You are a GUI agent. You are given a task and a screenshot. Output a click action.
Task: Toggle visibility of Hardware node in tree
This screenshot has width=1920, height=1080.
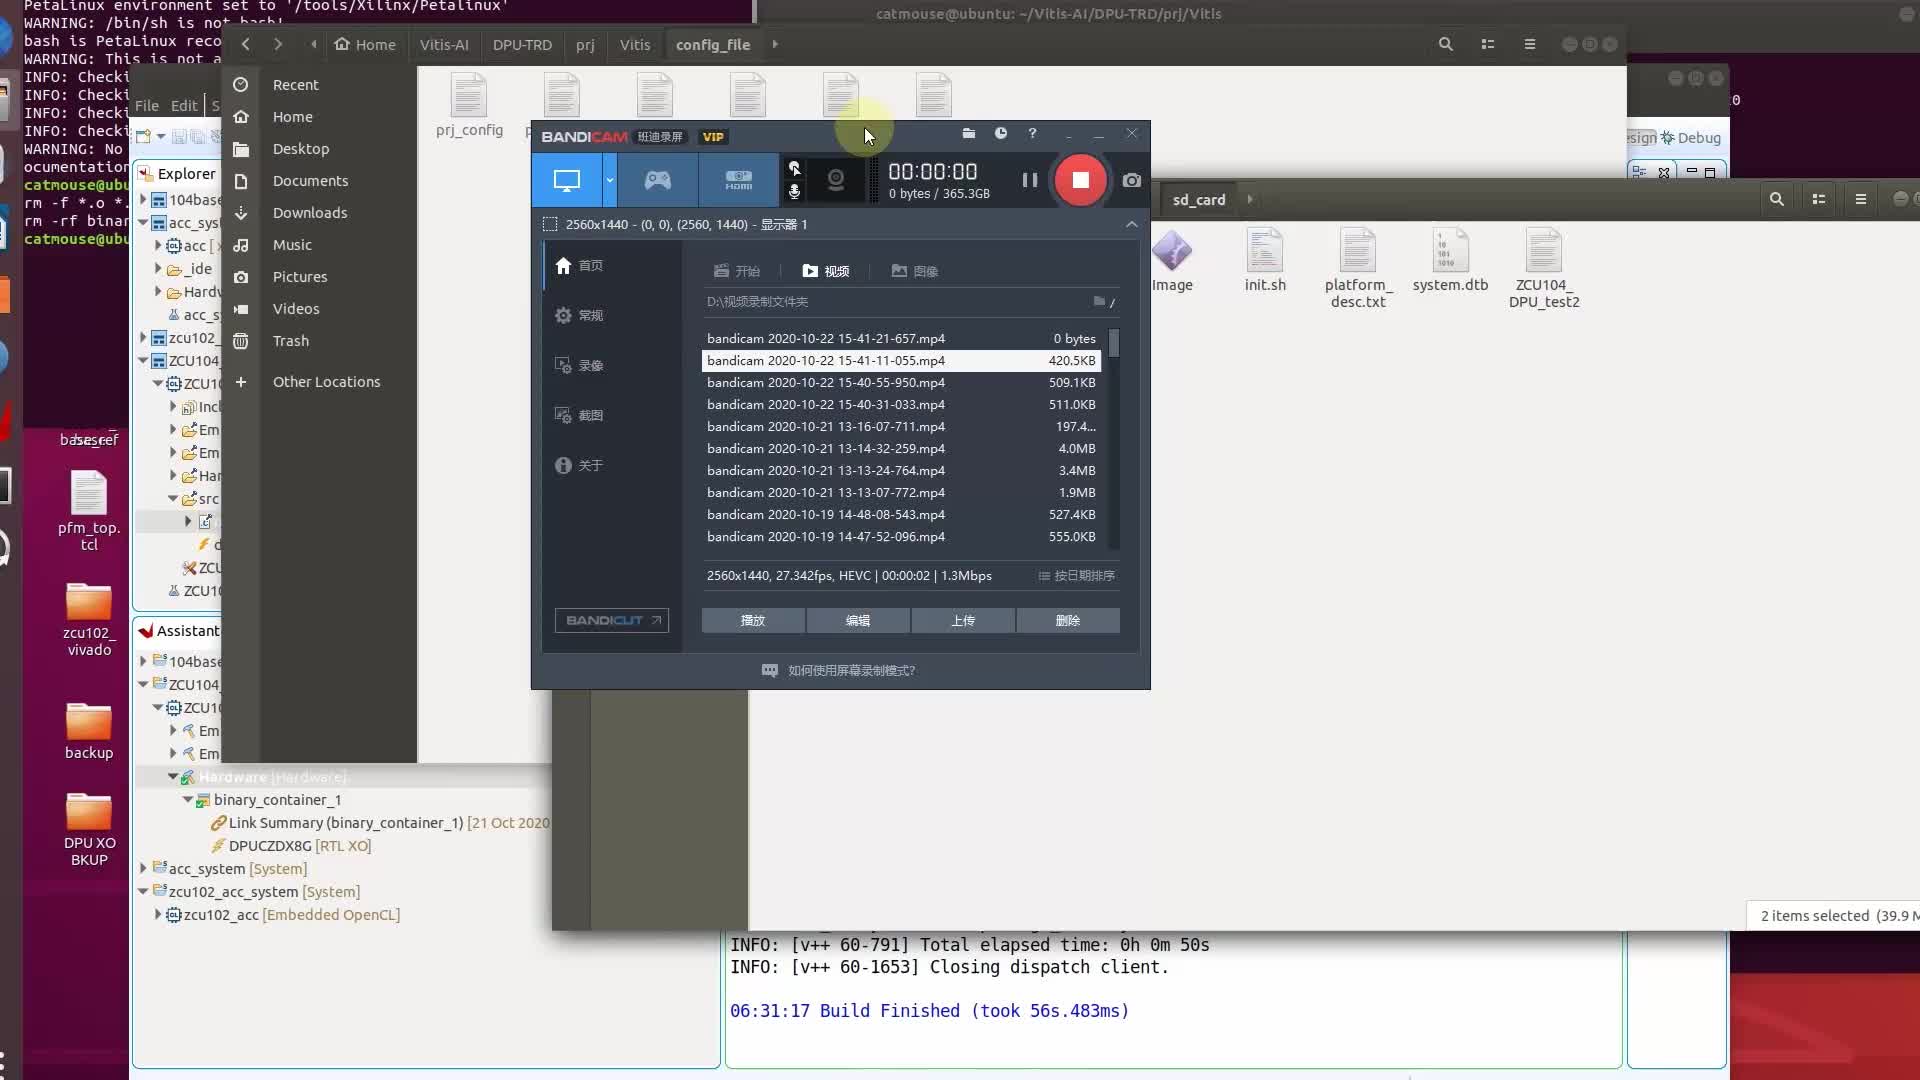click(x=173, y=777)
